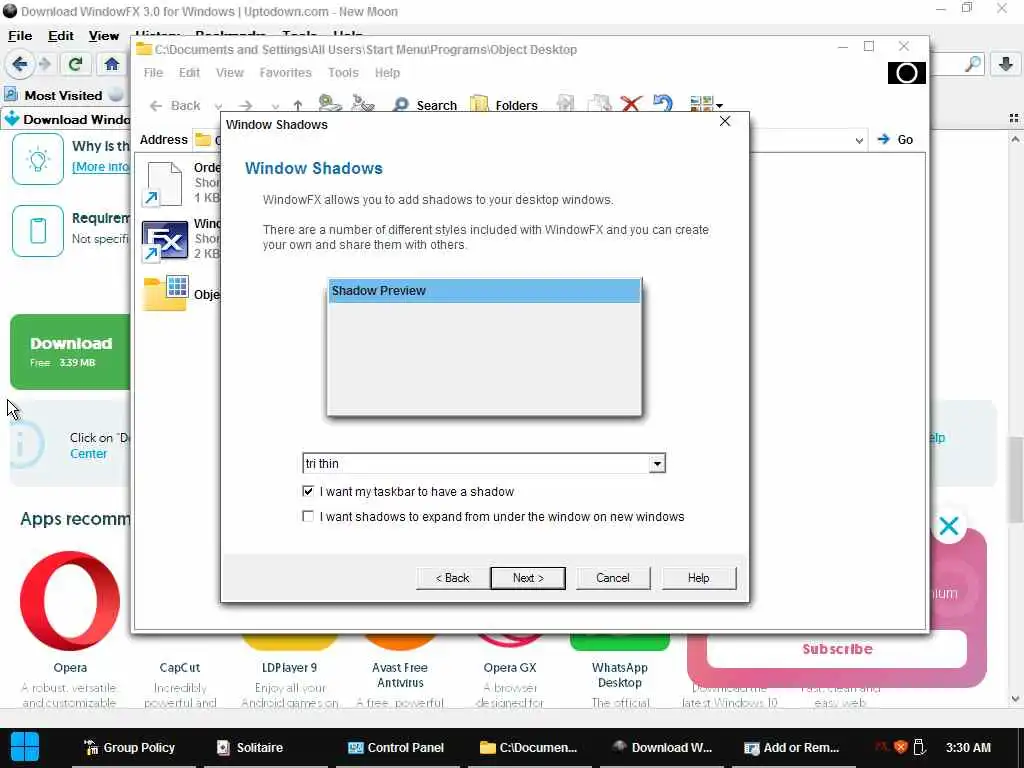The height and width of the screenshot is (768, 1024).
Task: Open Edit menu in the Explorer window
Action: pos(189,72)
